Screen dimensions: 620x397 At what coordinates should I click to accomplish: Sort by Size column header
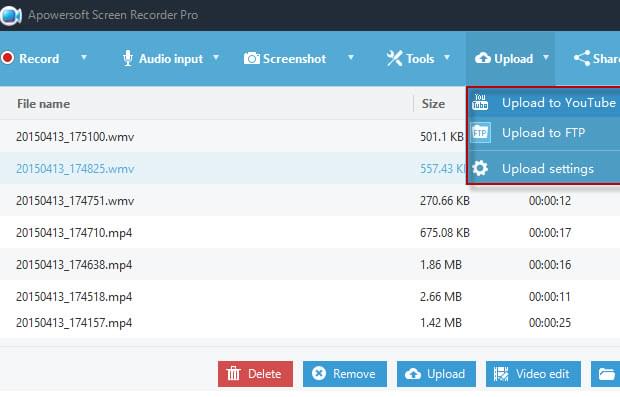[433, 104]
